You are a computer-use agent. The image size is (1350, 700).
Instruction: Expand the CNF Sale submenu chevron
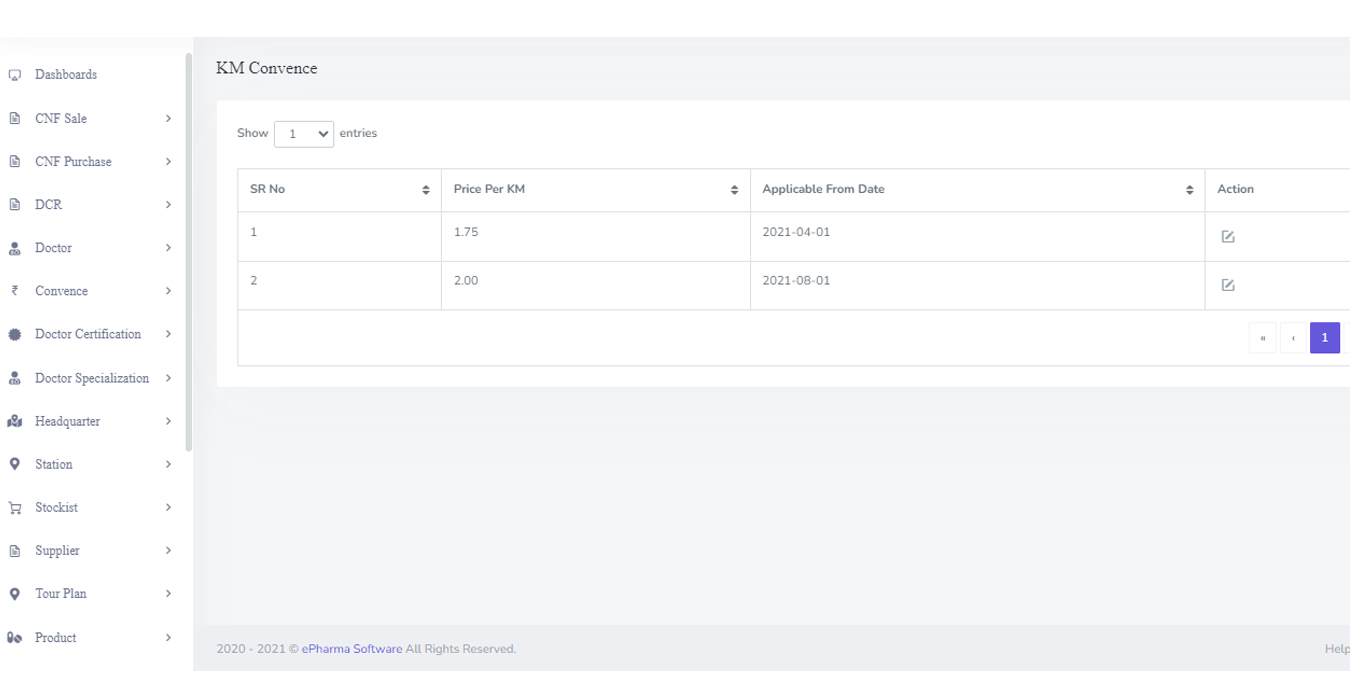pyautogui.click(x=168, y=118)
